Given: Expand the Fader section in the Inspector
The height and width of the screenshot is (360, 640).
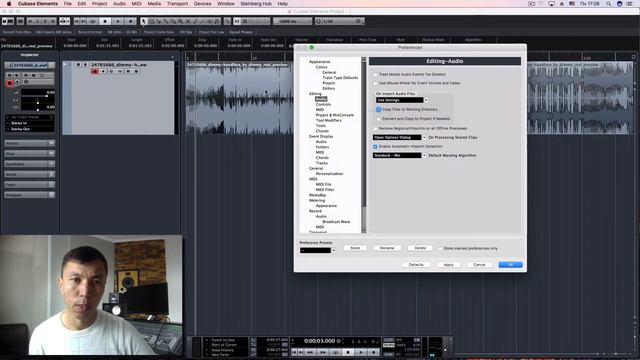Looking at the screenshot, I should [x=29, y=184].
